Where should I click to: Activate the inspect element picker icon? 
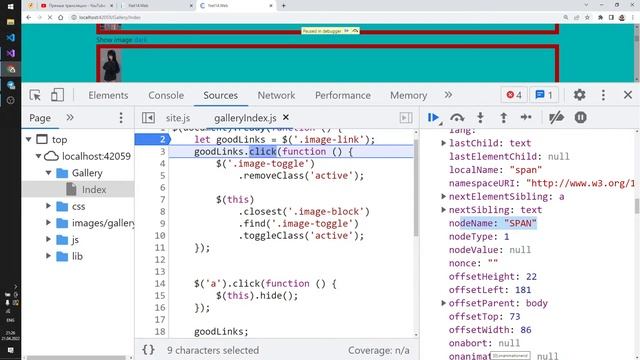tap(35, 95)
